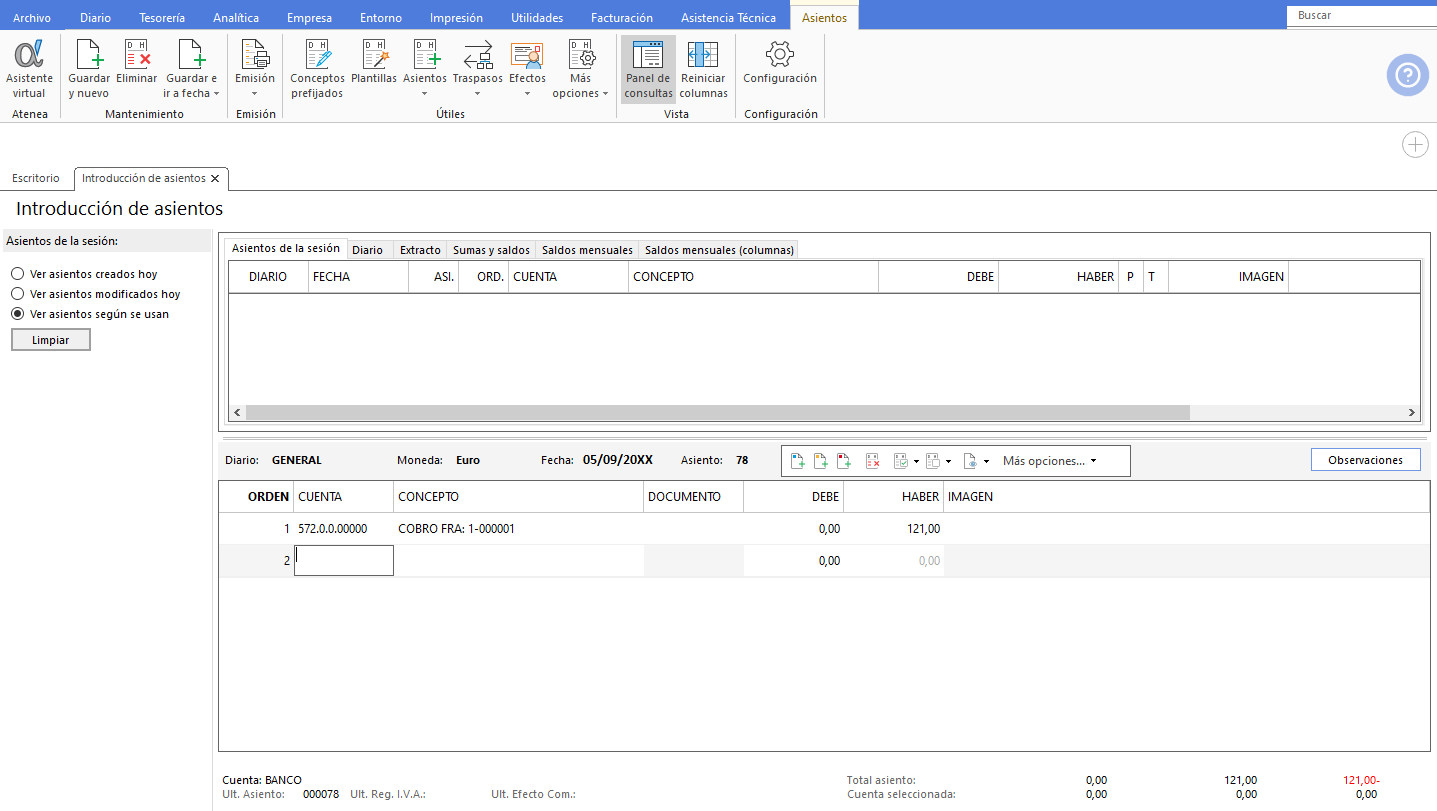Click the FECHA column header in session grid
The width and height of the screenshot is (1437, 811).
click(x=358, y=277)
